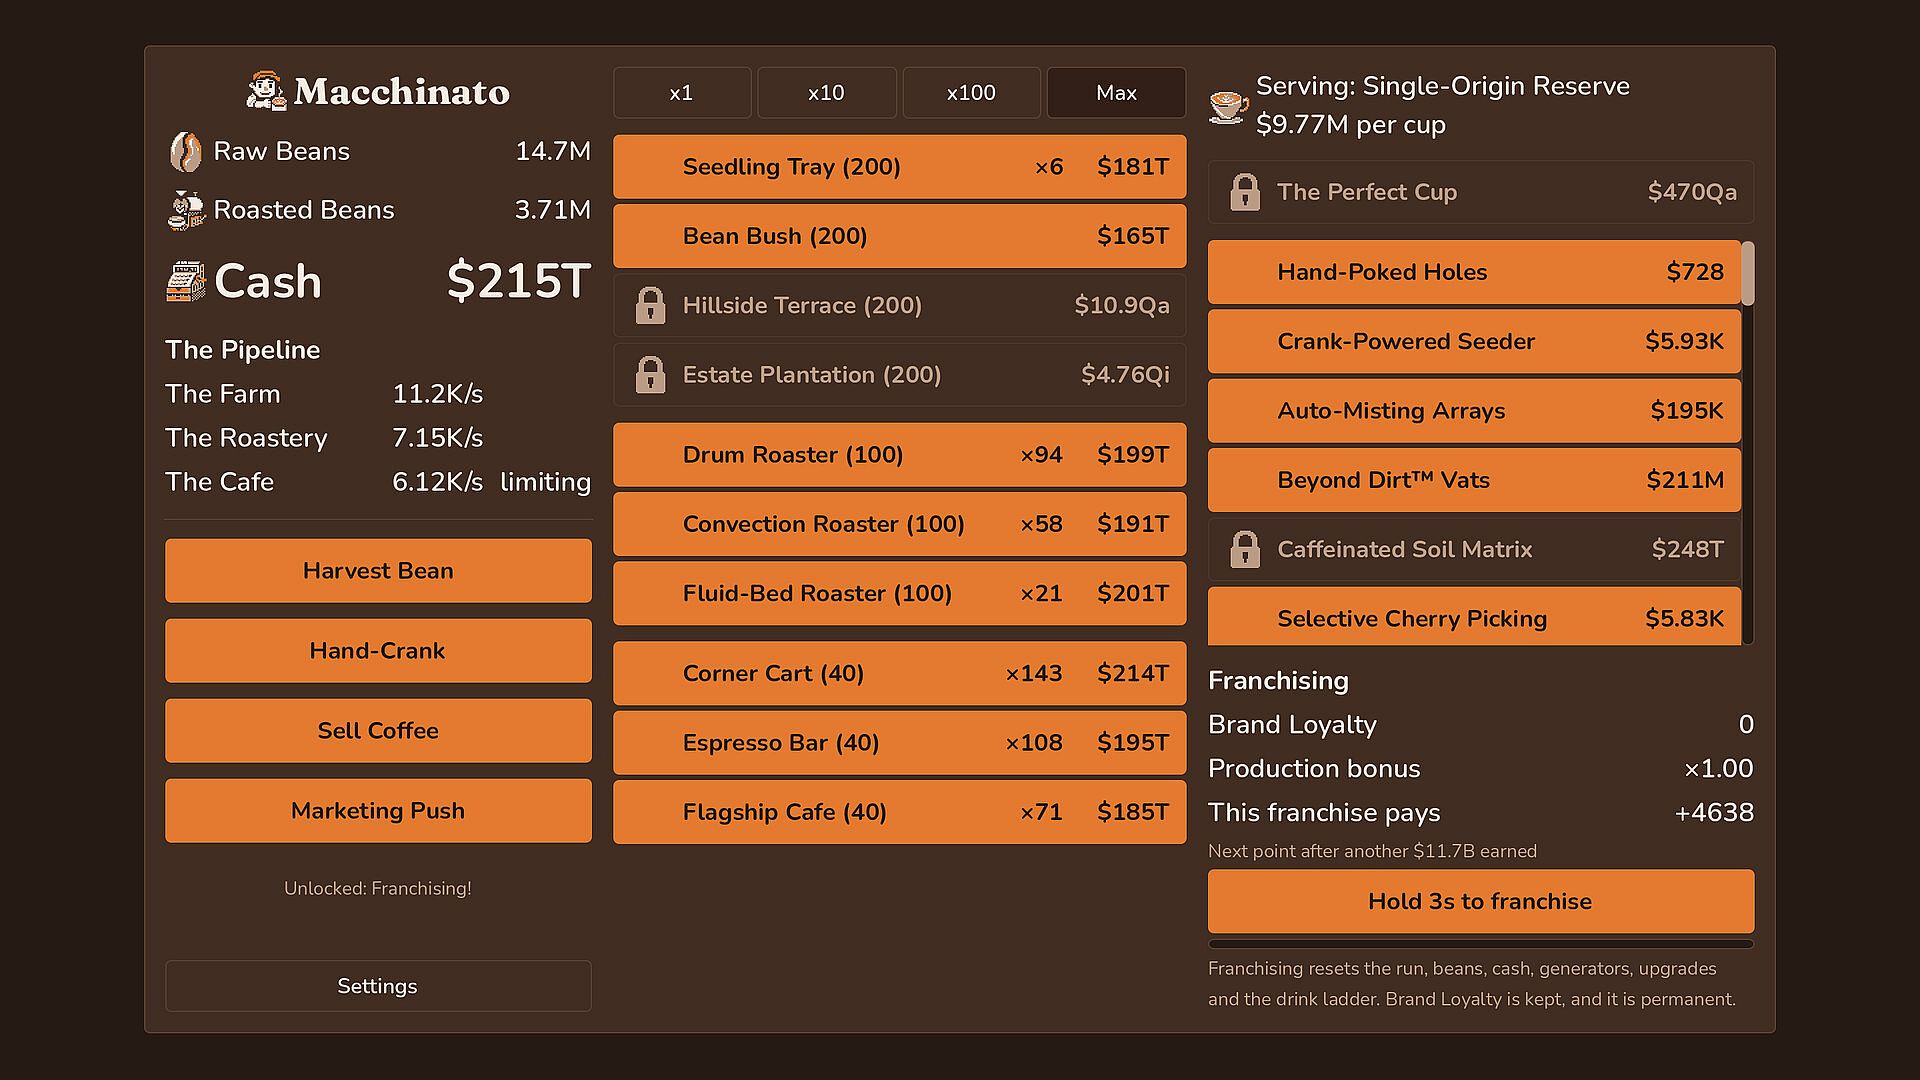Click the Production bonus ×1.00 value
Image resolution: width=1920 pixels, height=1080 pixels.
coord(1718,769)
